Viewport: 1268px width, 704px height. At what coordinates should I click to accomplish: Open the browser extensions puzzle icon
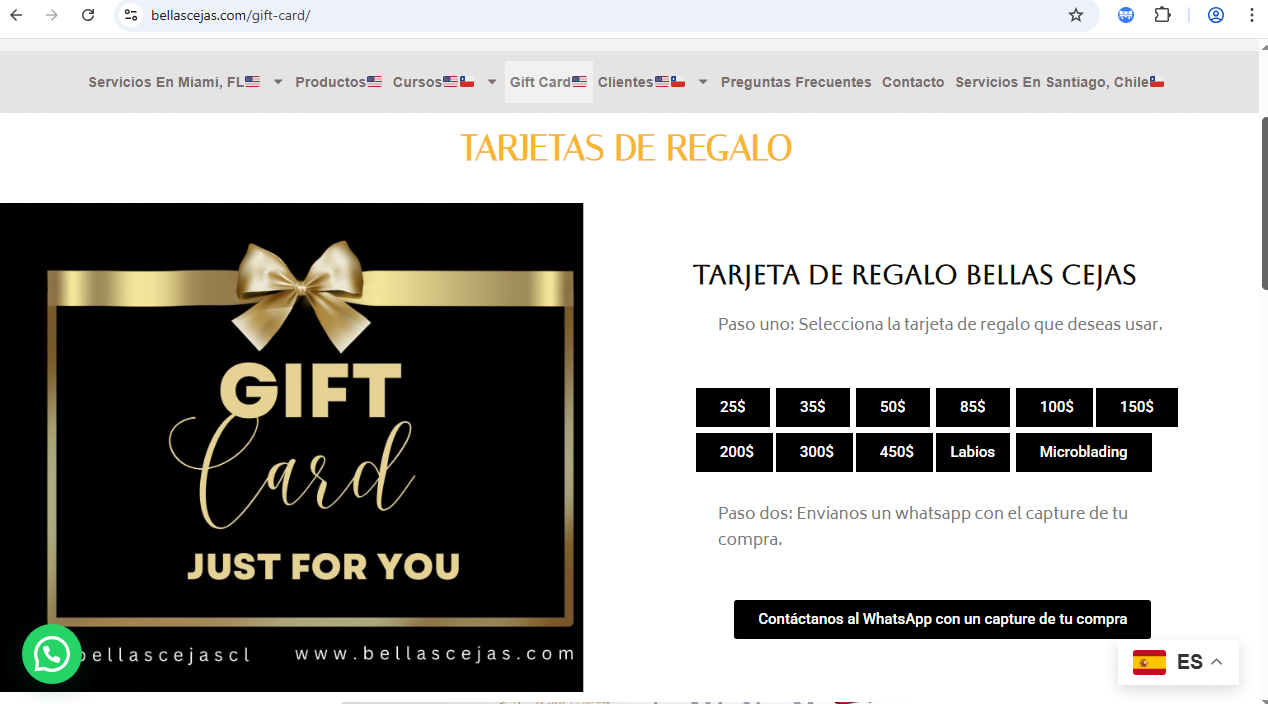coord(1162,15)
